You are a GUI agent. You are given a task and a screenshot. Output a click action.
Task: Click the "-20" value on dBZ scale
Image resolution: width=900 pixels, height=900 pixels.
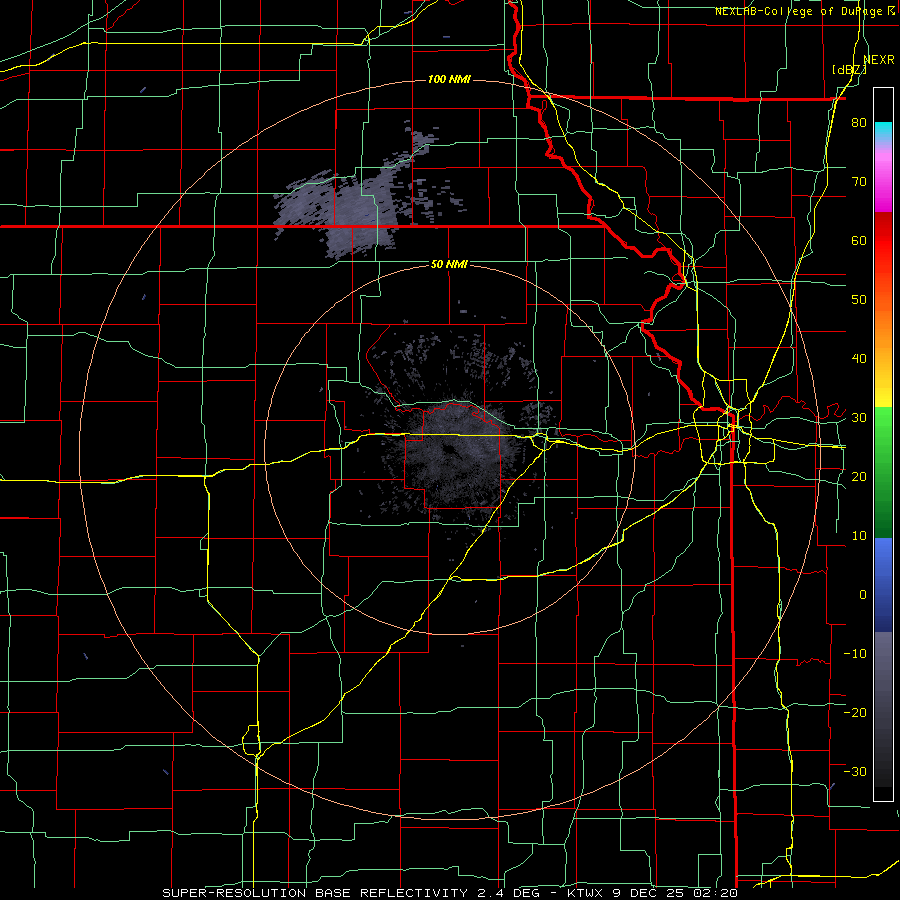tap(855, 712)
